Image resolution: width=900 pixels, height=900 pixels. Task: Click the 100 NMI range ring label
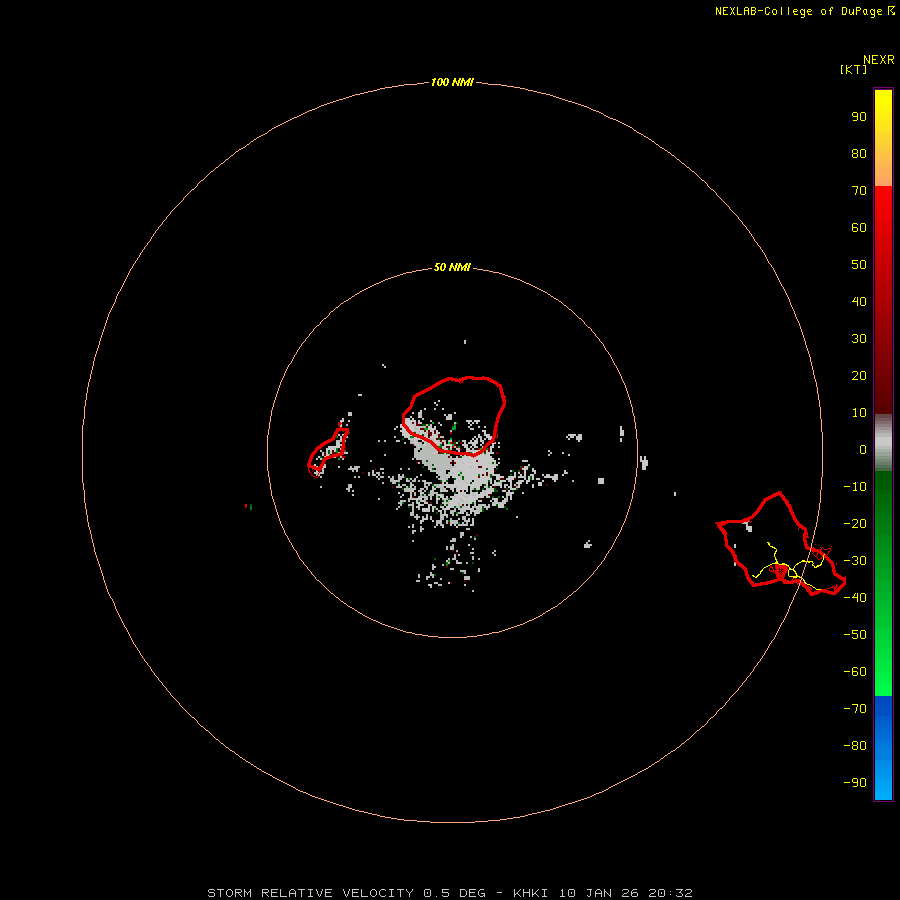coord(452,83)
